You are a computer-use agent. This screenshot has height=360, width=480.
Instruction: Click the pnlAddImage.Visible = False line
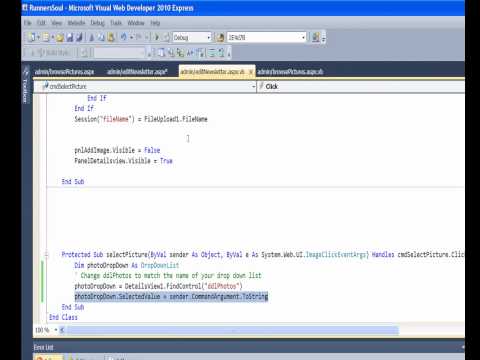coord(117,150)
